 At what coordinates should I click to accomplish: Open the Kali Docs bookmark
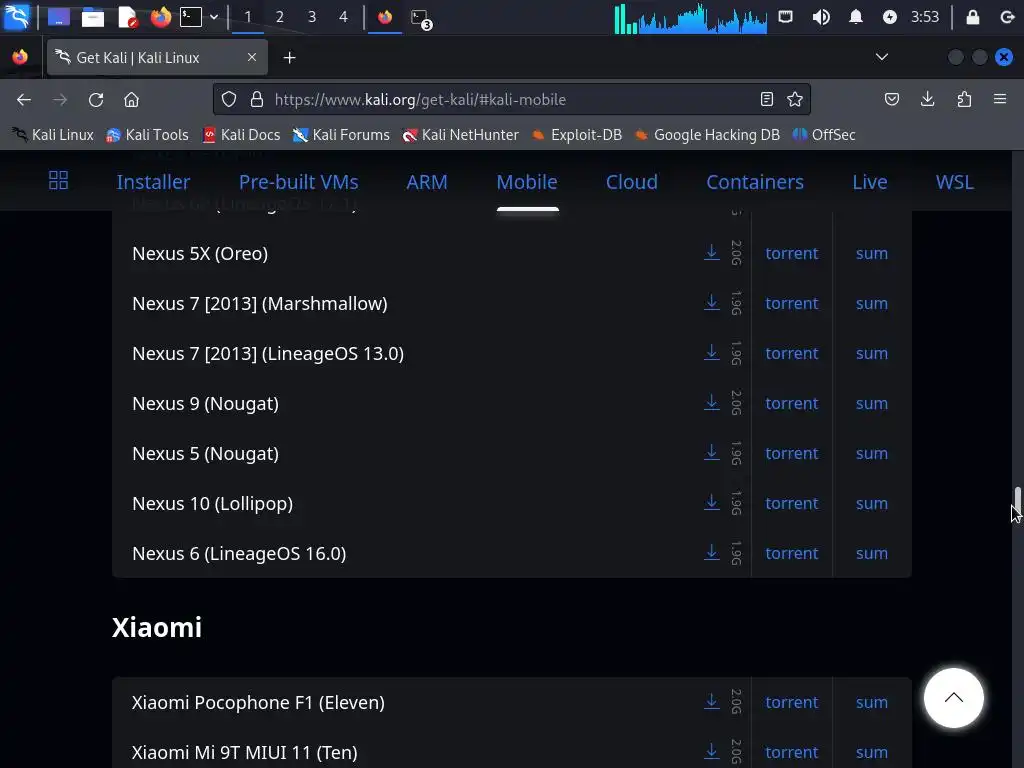[242, 135]
